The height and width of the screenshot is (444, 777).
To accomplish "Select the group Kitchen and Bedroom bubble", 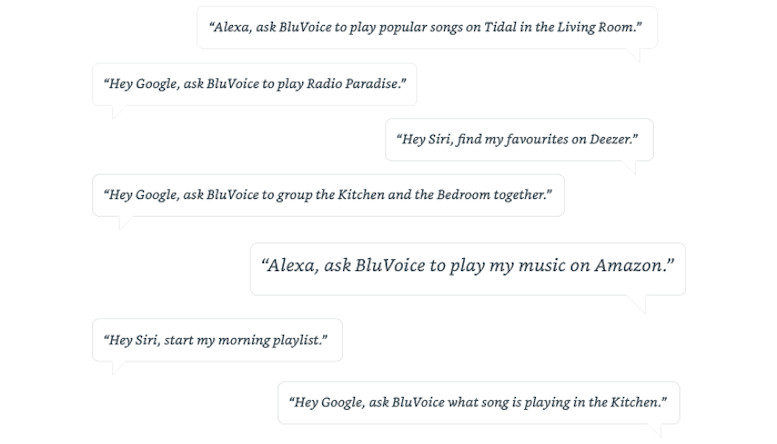I will pos(329,195).
